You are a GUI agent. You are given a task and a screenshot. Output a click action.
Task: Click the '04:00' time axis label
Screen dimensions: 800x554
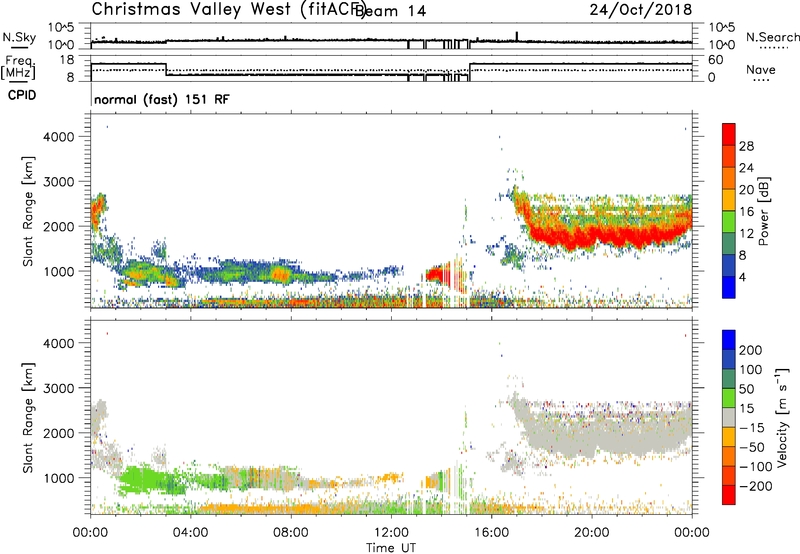[190, 533]
